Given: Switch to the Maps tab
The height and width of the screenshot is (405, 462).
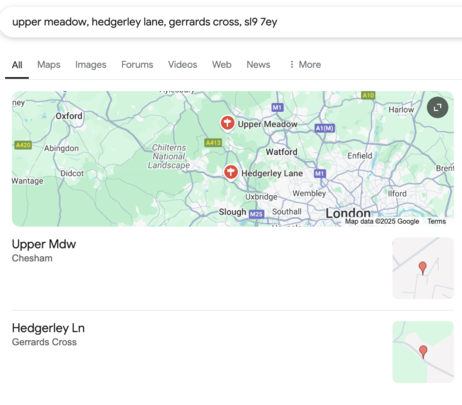Looking at the screenshot, I should [x=49, y=65].
